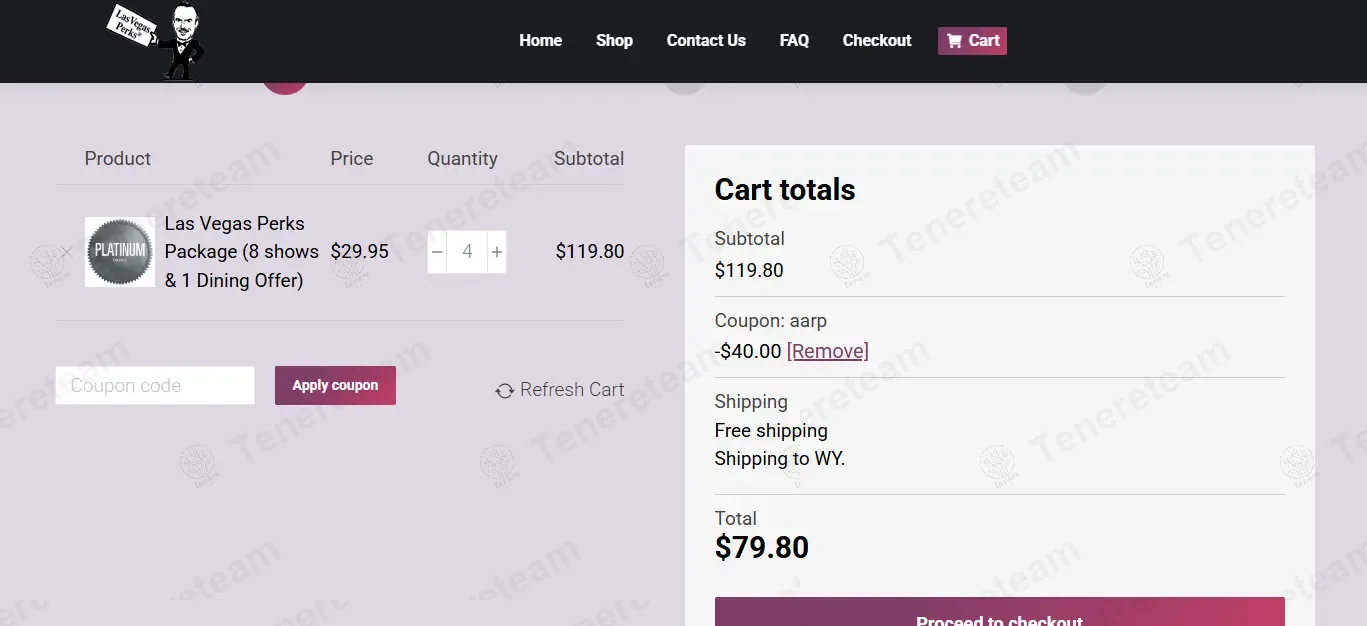The height and width of the screenshot is (626, 1367).
Task: Open the Las Vegas Perks Package product link
Action: [242, 252]
